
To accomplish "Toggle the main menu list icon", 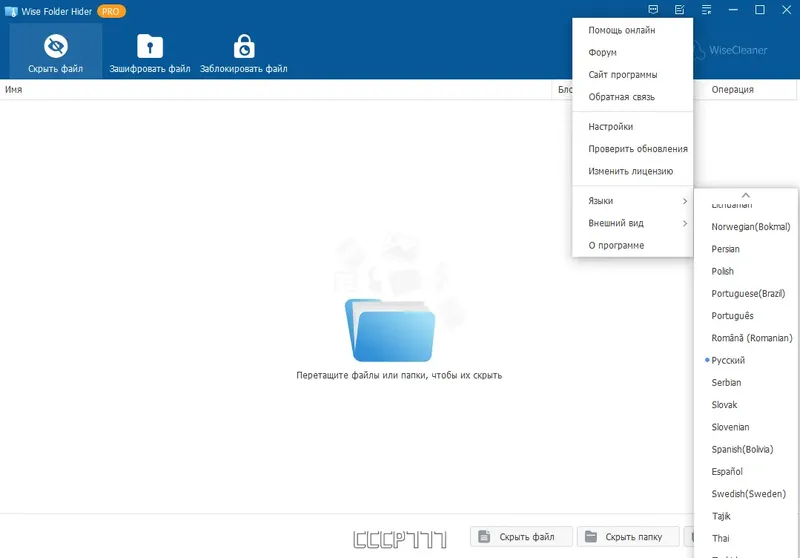I will pyautogui.click(x=706, y=10).
